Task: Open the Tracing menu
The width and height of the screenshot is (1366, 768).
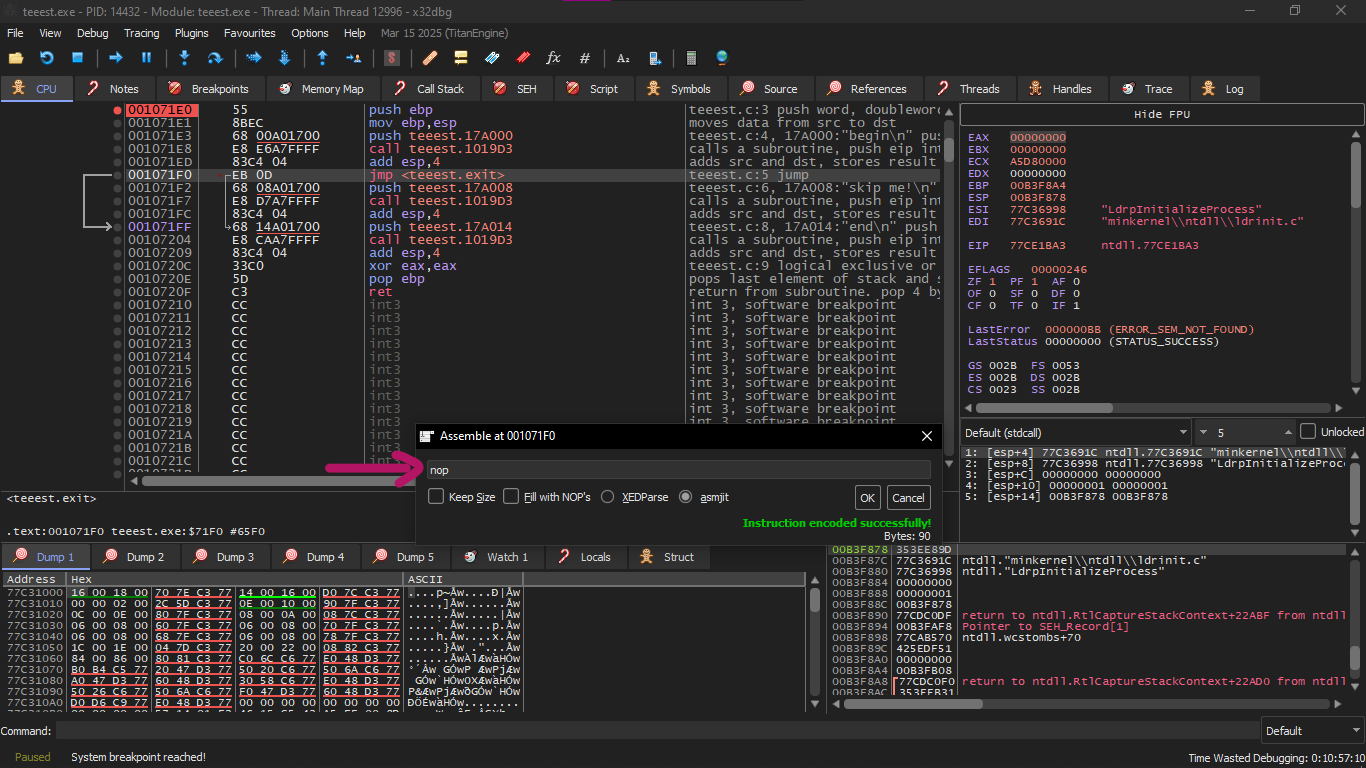Action: click(141, 33)
